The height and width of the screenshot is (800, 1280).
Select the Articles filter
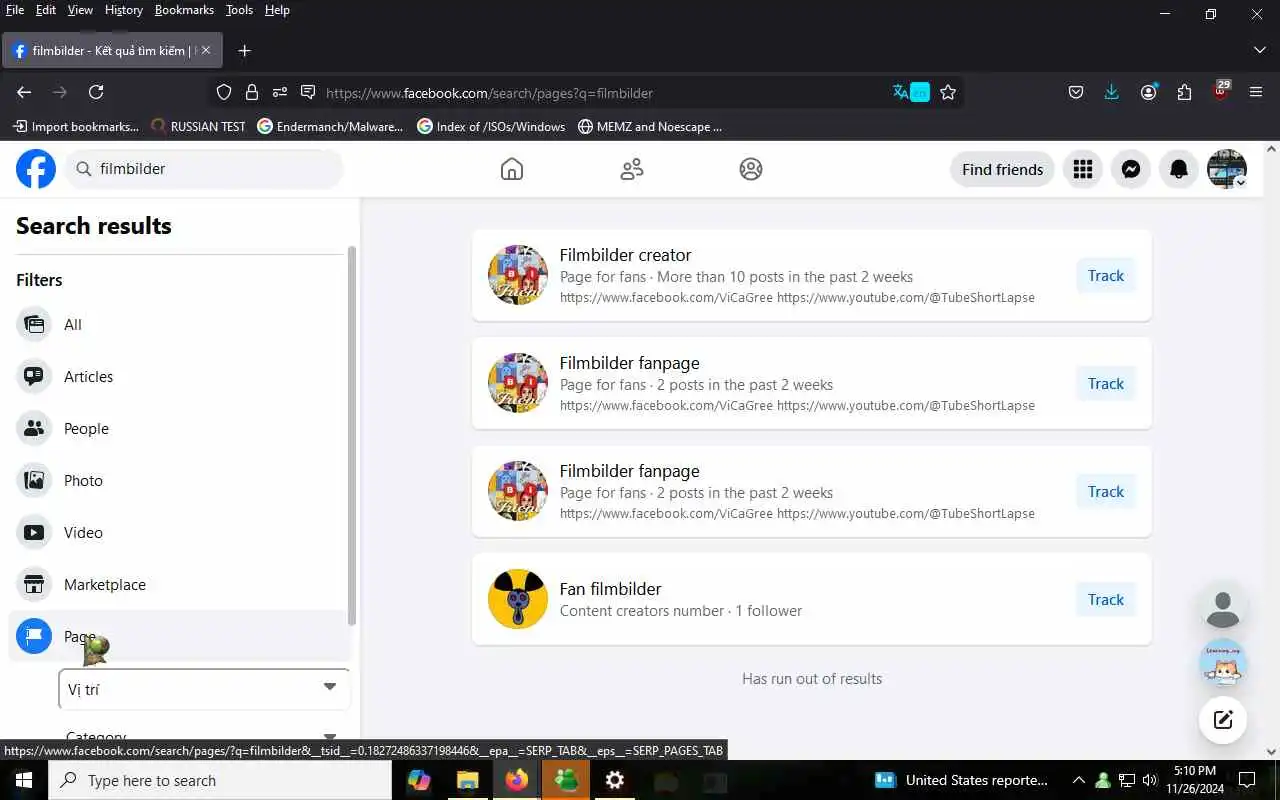(x=180, y=376)
